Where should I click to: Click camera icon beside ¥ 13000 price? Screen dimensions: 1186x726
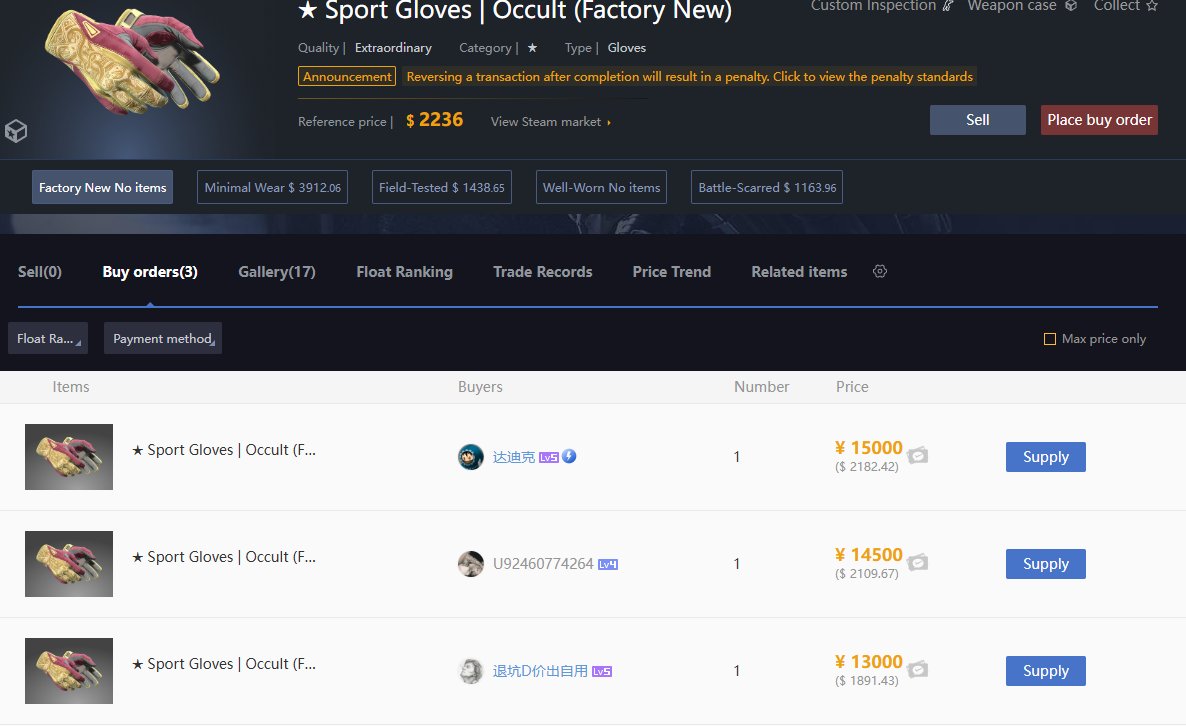point(917,669)
